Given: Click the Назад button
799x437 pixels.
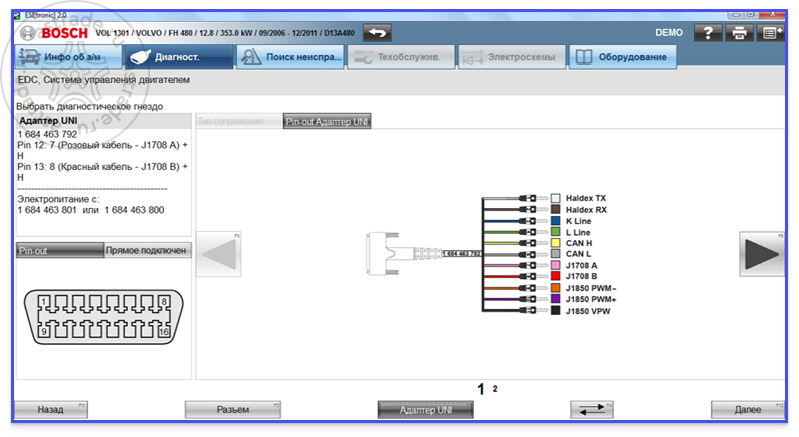Looking at the screenshot, I should [50, 409].
